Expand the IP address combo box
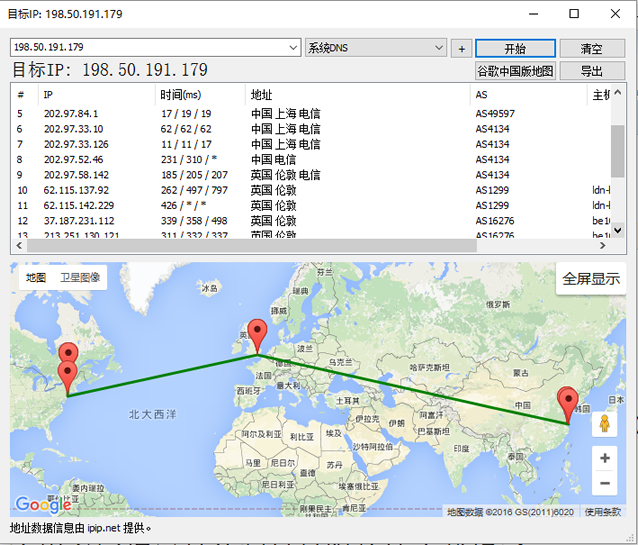The width and height of the screenshot is (638, 545). pyautogui.click(x=293, y=48)
